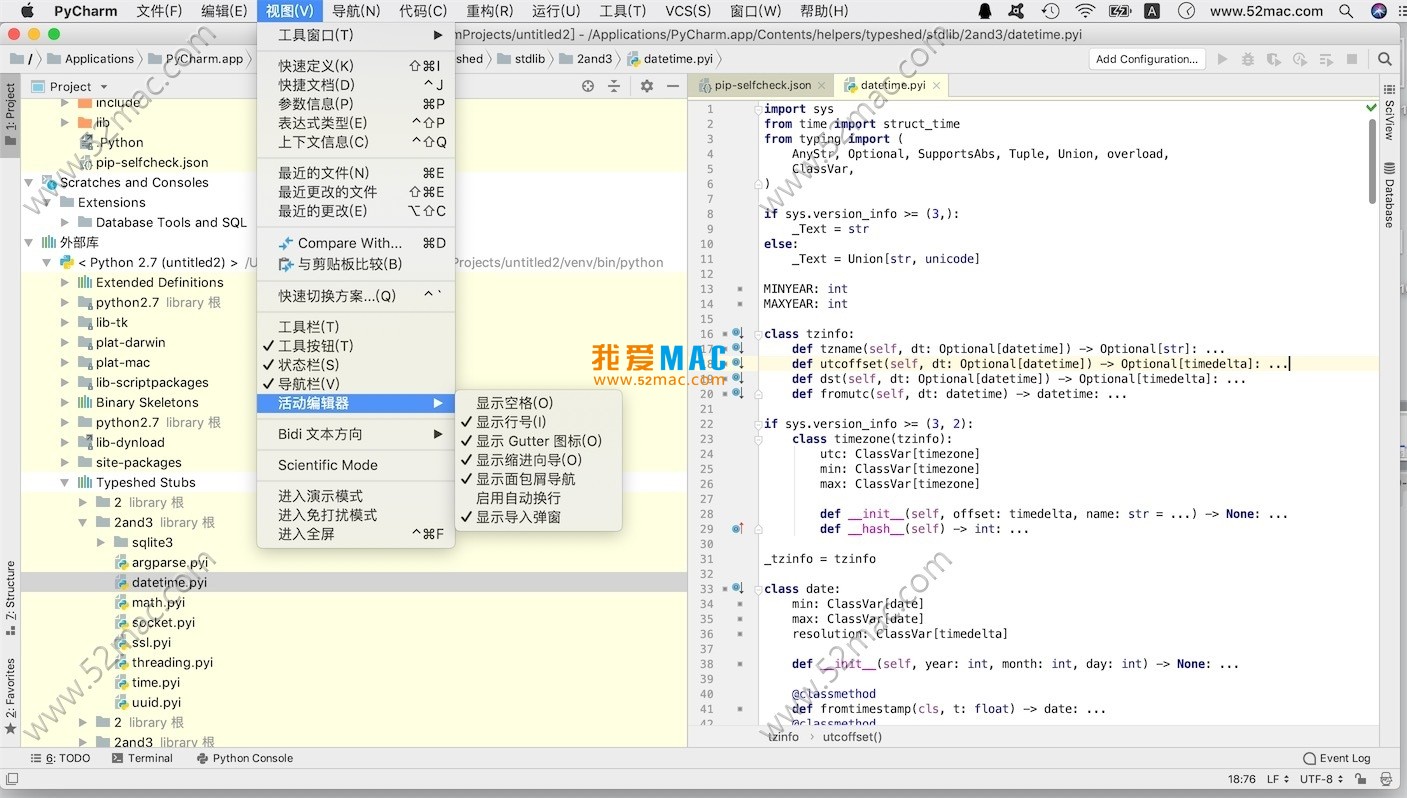Hide the Project panel with minus icon
The height and width of the screenshot is (798, 1407).
pyautogui.click(x=672, y=86)
